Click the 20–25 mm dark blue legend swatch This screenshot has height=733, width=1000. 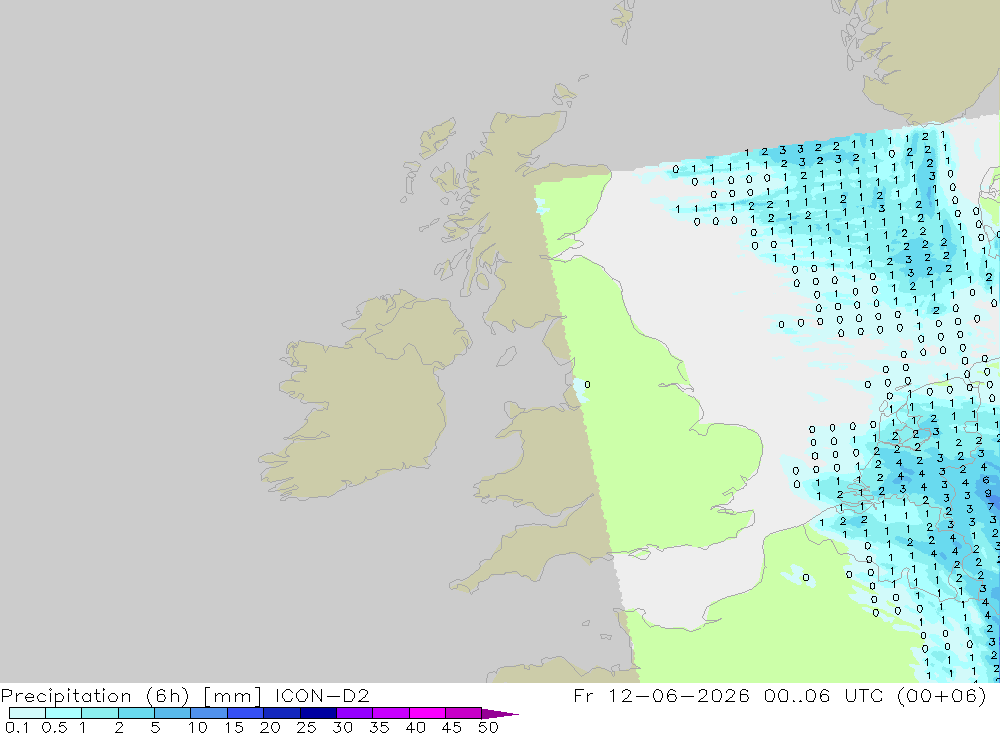[281, 713]
